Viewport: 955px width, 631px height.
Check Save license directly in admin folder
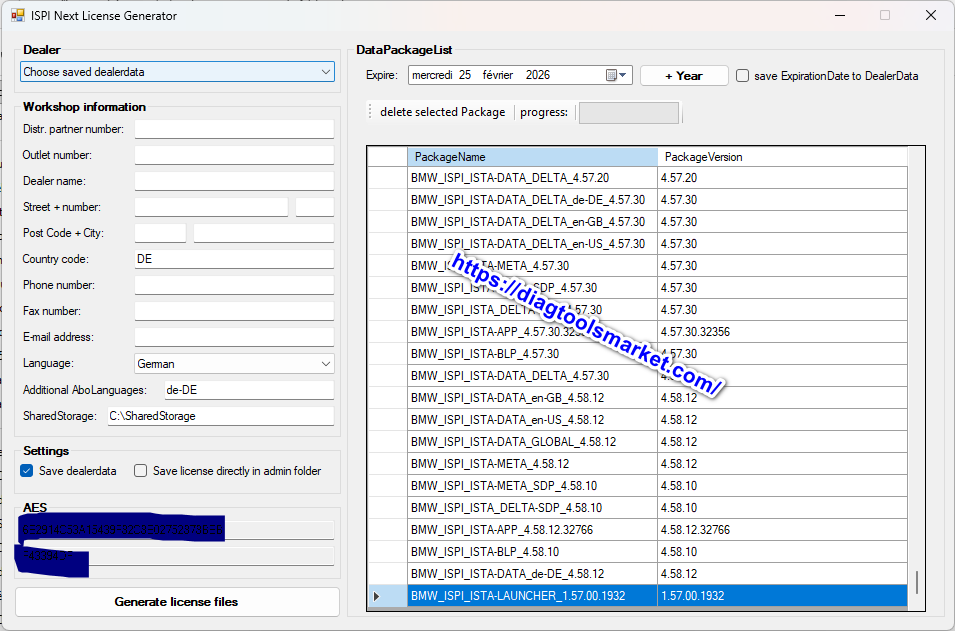point(141,471)
